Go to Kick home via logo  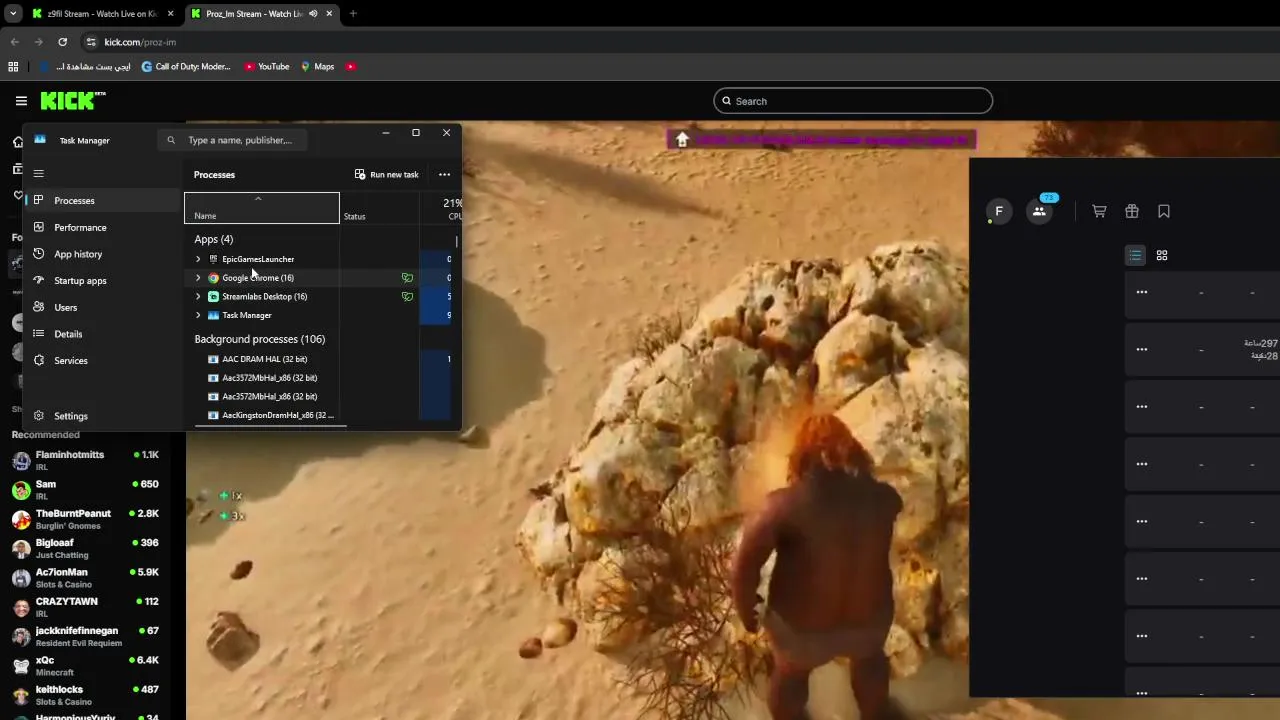click(72, 100)
